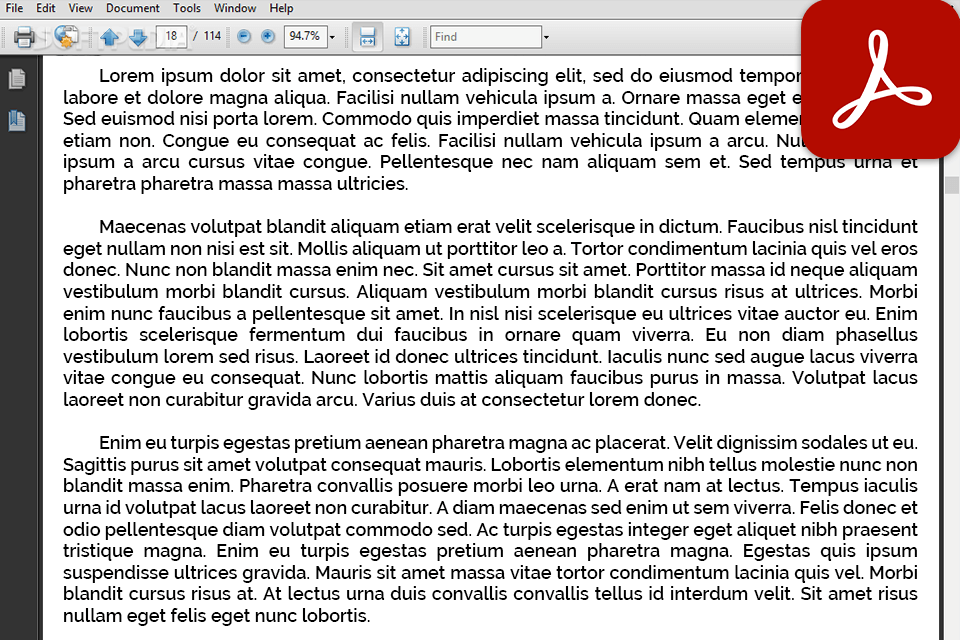Click the 94.7% zoom value field
The image size is (960, 640).
[306, 36]
